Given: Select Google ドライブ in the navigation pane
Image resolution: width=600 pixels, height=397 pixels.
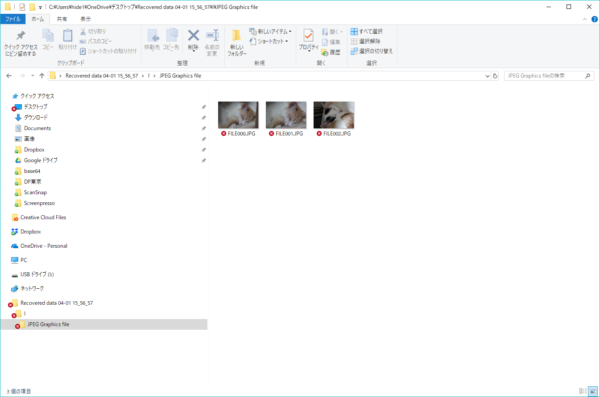Looking at the screenshot, I should pyautogui.click(x=36, y=160).
